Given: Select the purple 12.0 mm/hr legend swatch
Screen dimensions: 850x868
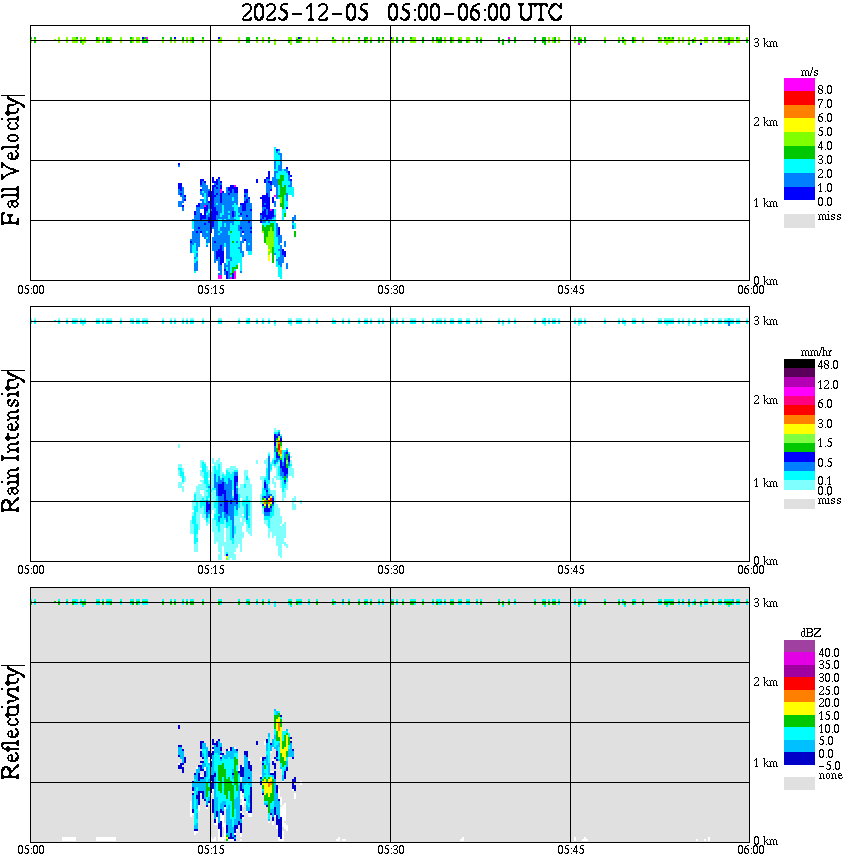Looking at the screenshot, I should 799,383.
